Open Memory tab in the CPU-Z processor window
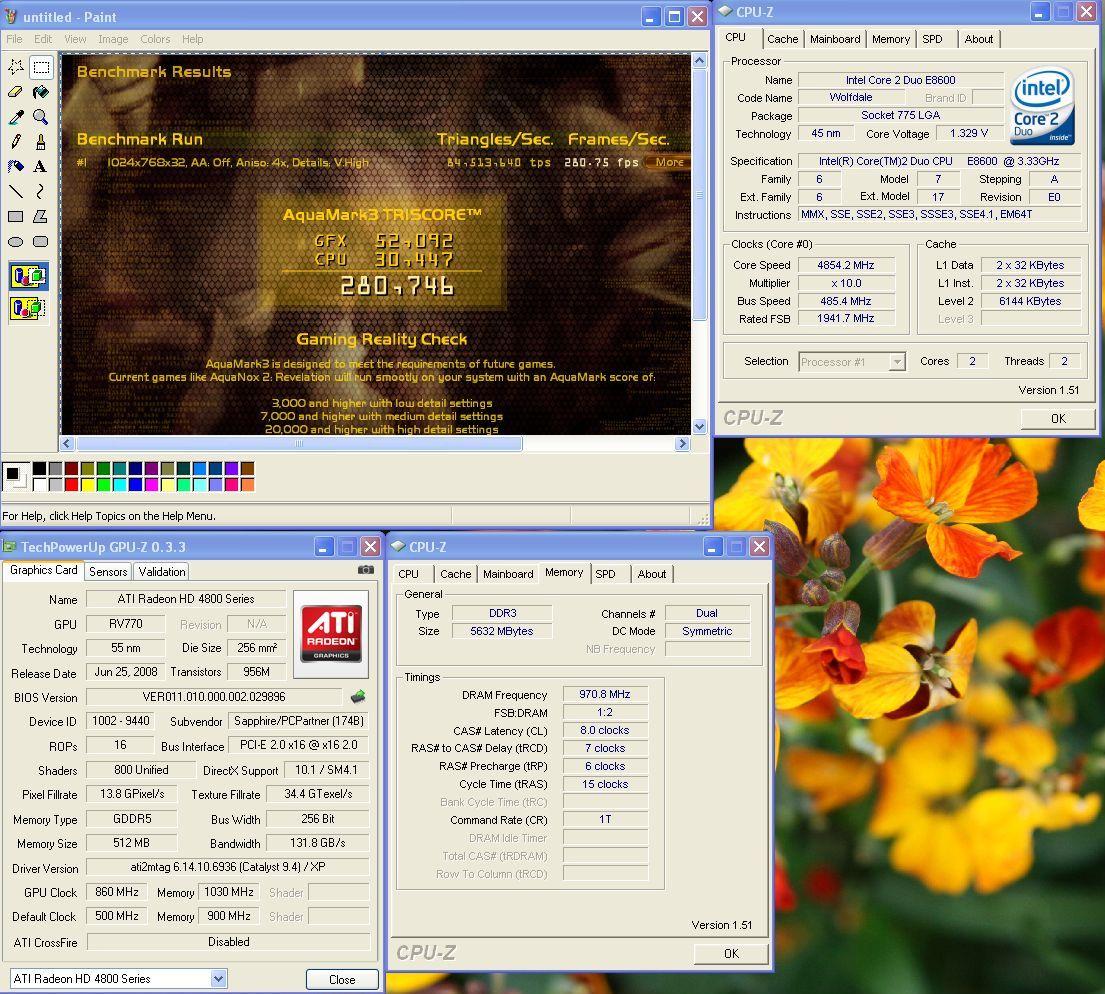The height and width of the screenshot is (994, 1105). [x=890, y=39]
